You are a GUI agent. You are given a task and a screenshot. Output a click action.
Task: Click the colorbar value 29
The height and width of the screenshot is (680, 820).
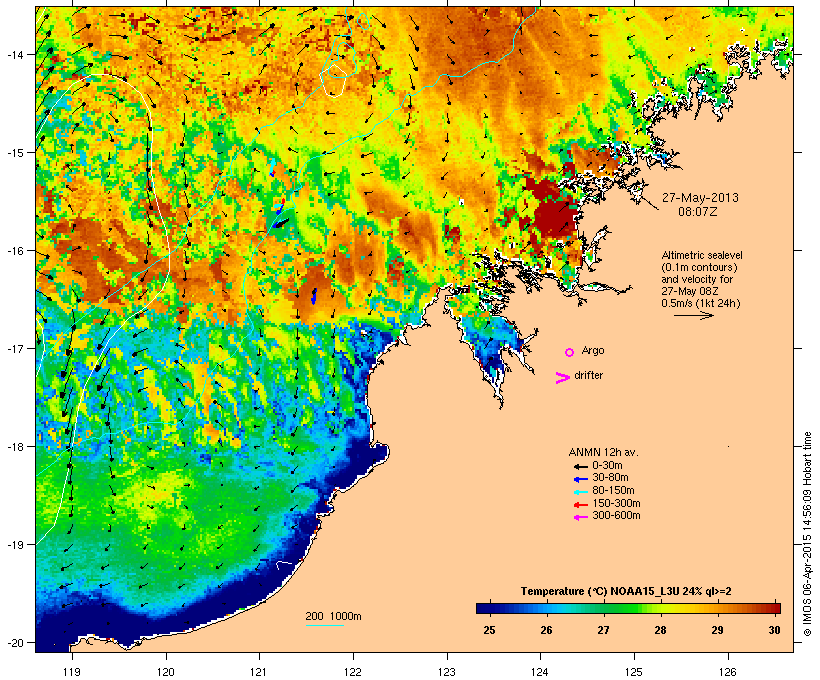tap(718, 630)
